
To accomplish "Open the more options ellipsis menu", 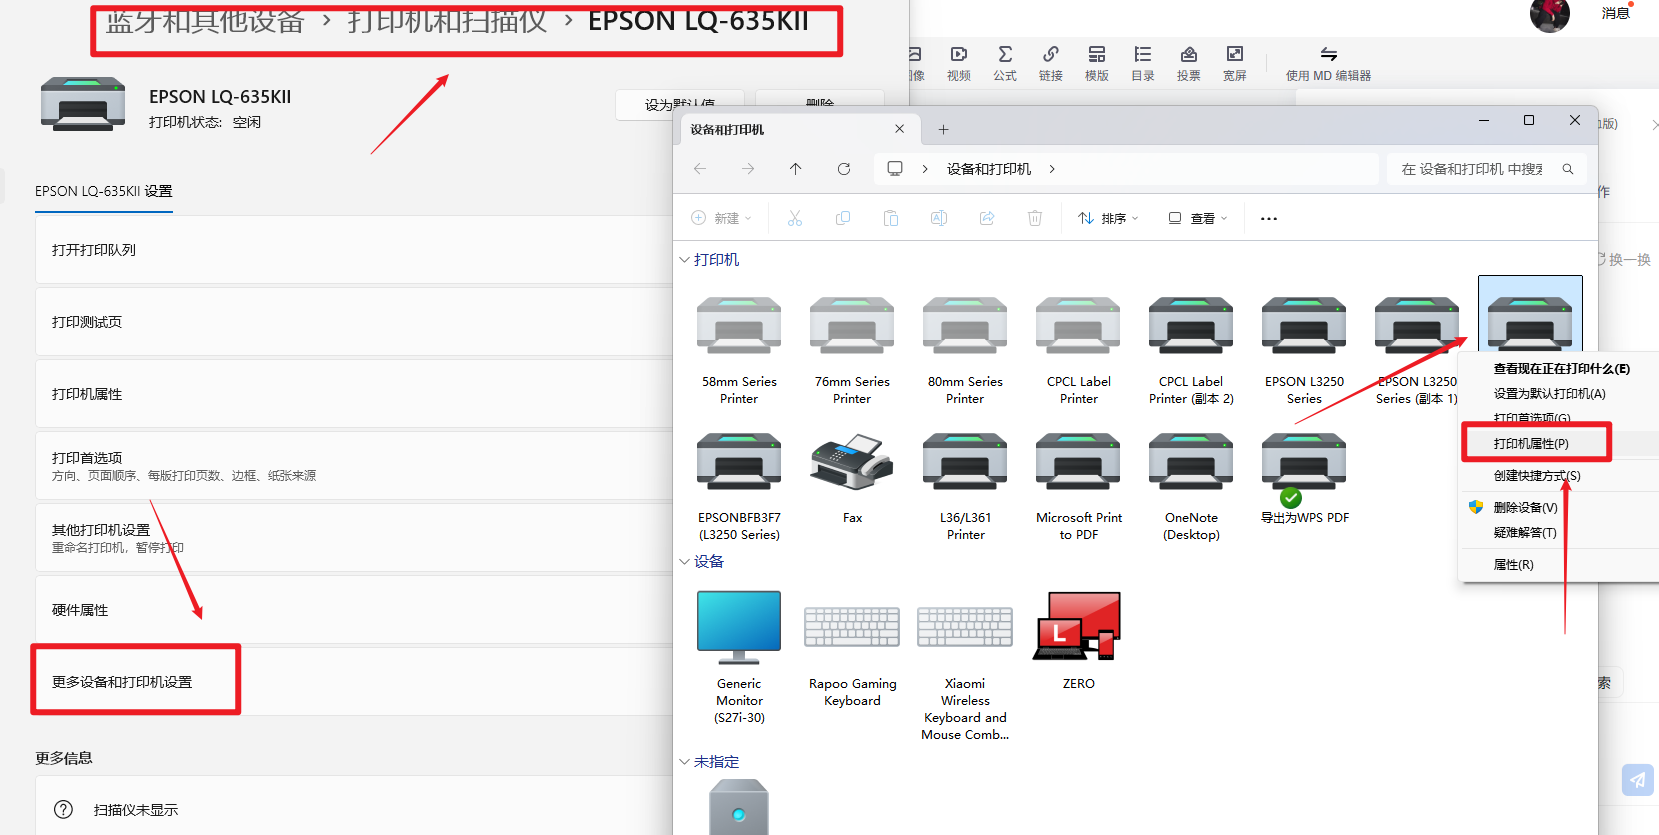I will 1269,218.
